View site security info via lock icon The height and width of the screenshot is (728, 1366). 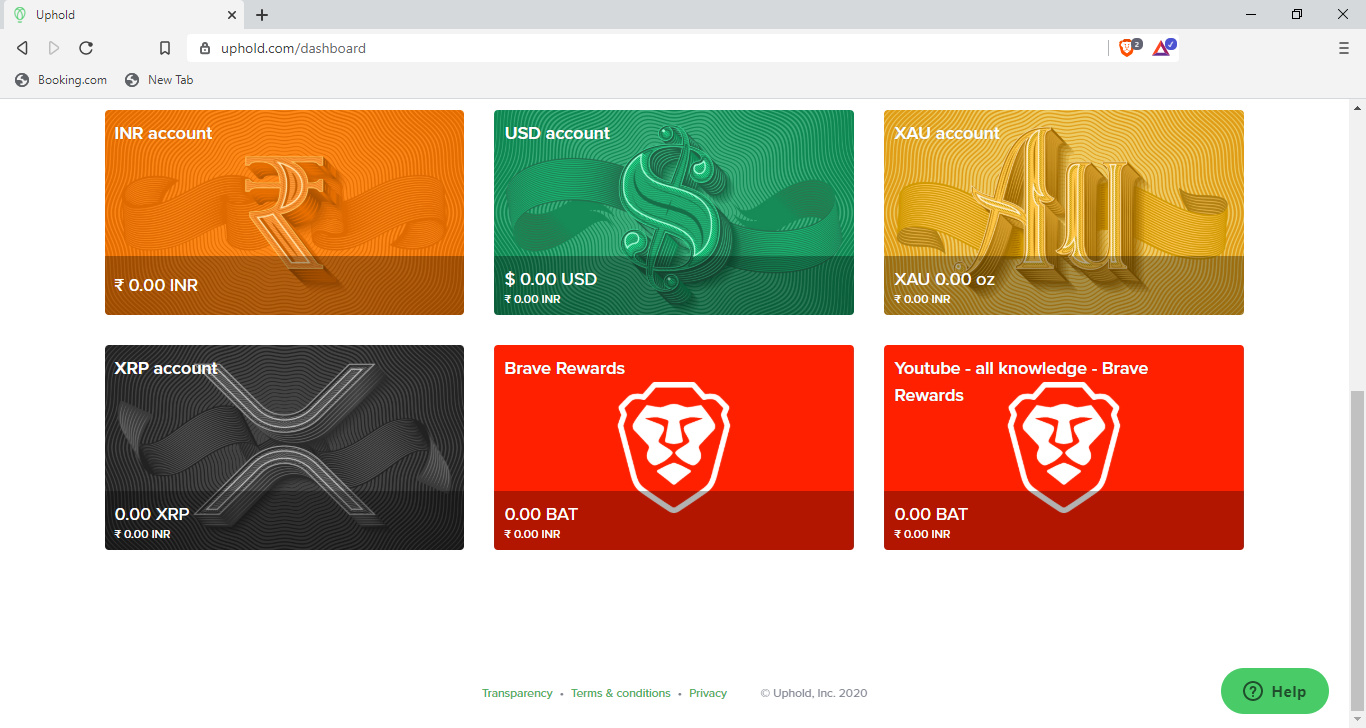pyautogui.click(x=205, y=48)
